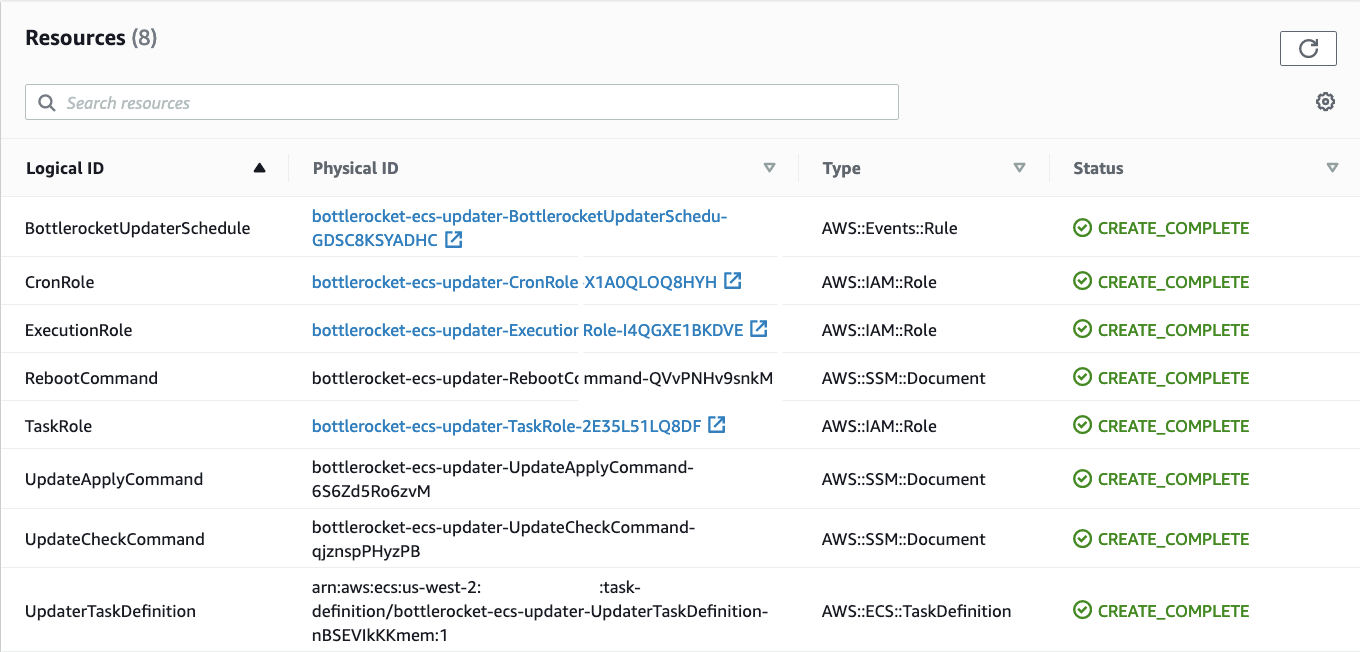Click the AWS::Events::Rule type cell
Image resolution: width=1360 pixels, height=652 pixels.
pos(890,228)
